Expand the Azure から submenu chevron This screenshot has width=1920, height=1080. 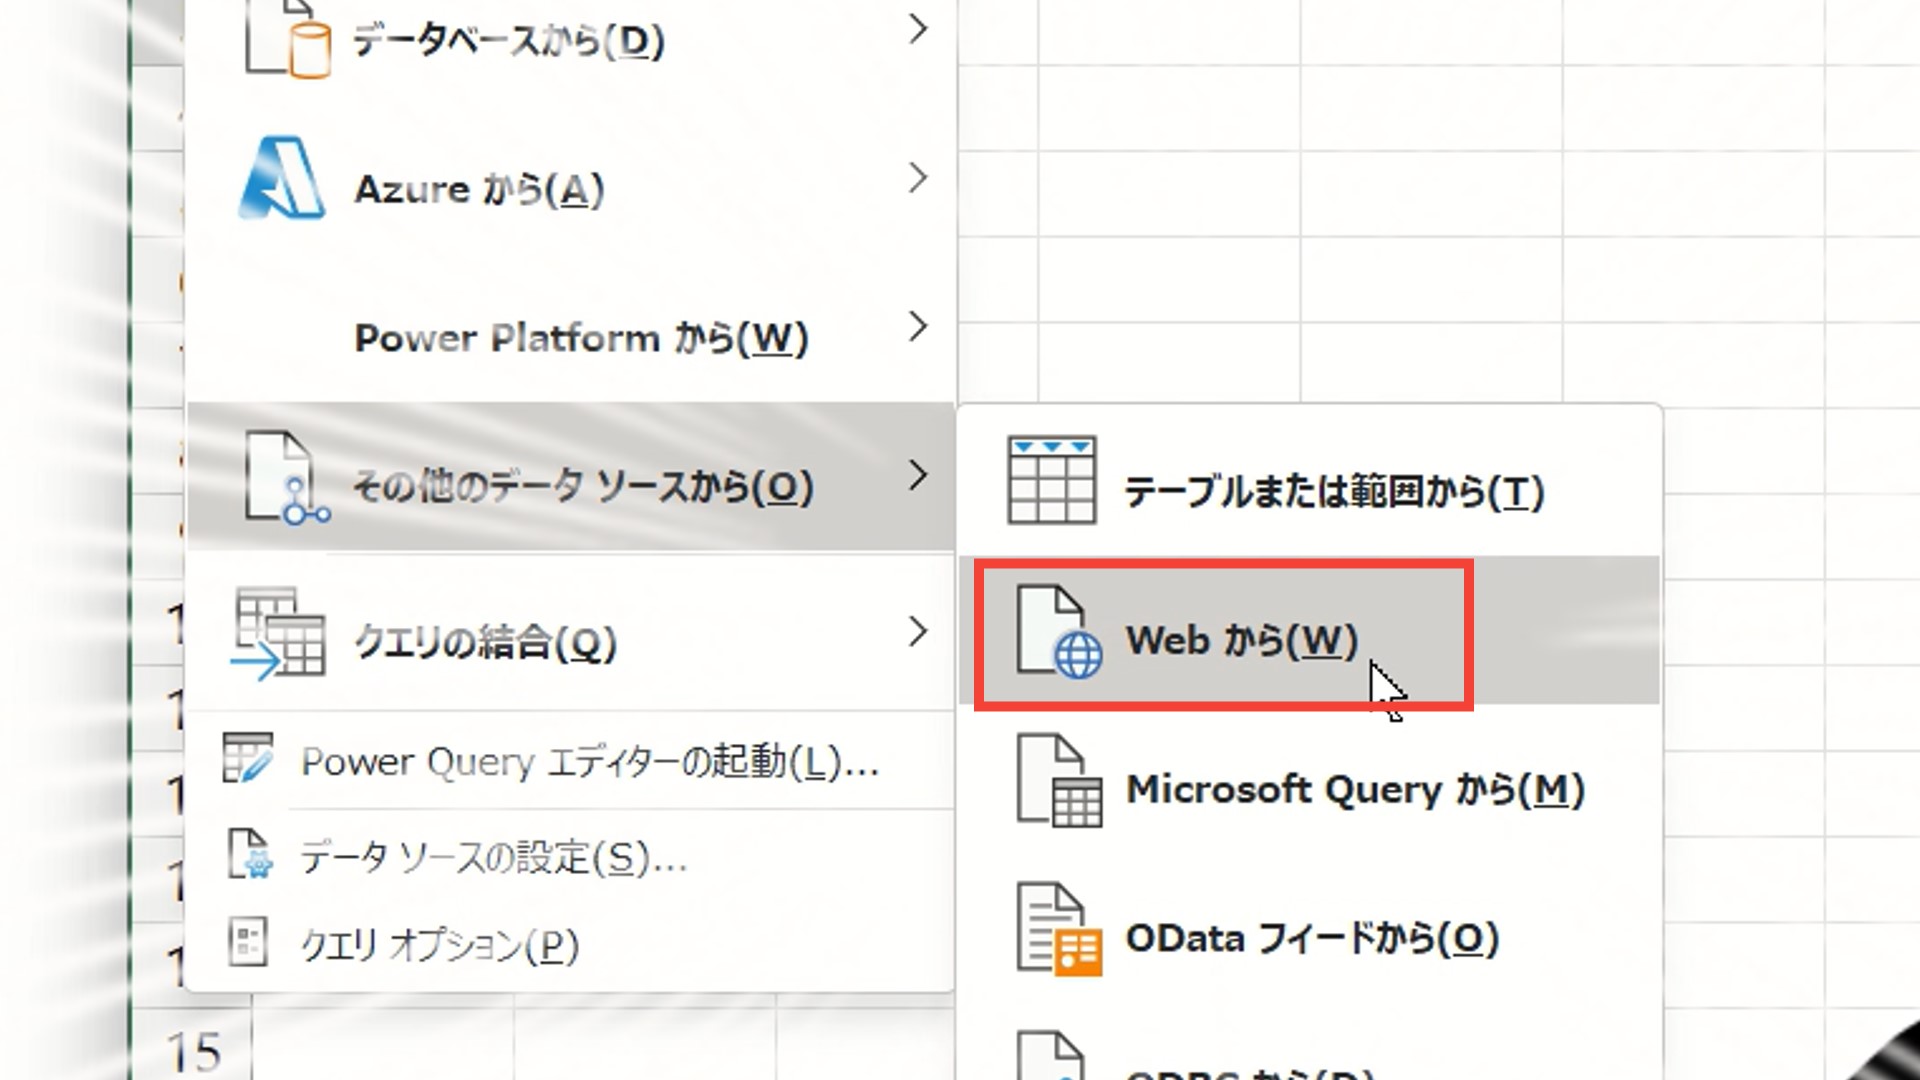pos(917,179)
